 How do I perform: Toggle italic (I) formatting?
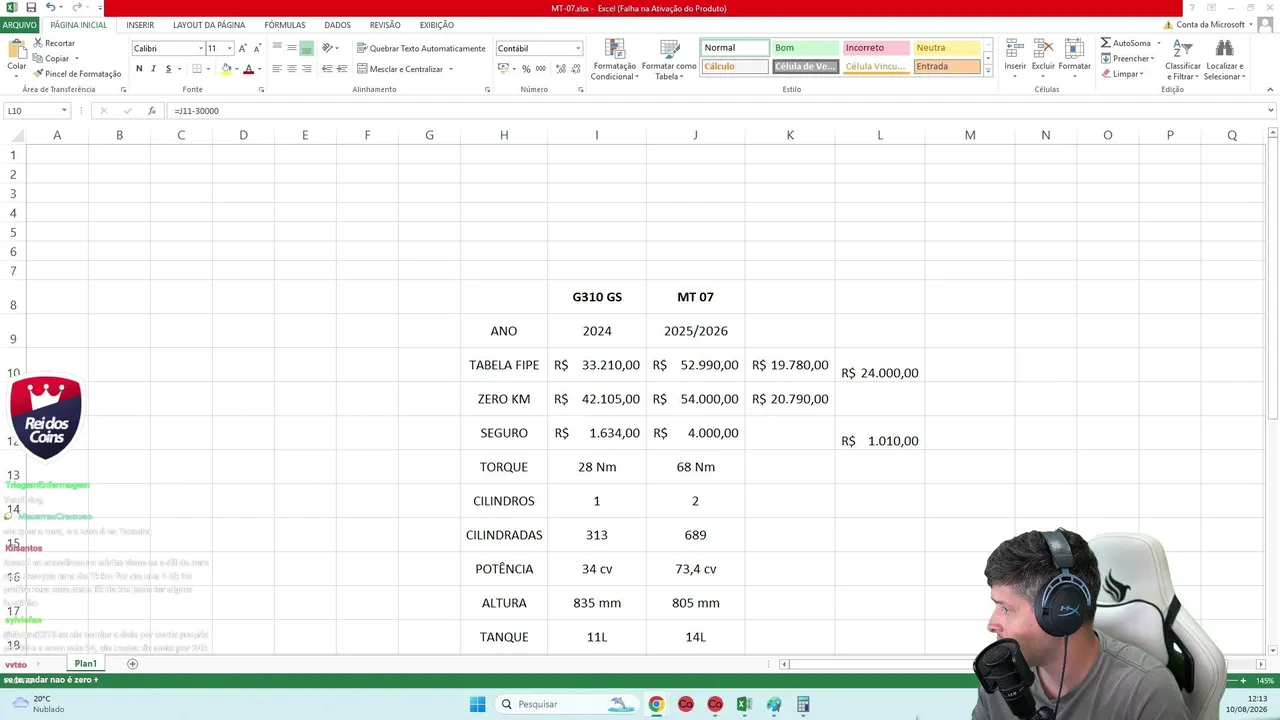click(153, 69)
